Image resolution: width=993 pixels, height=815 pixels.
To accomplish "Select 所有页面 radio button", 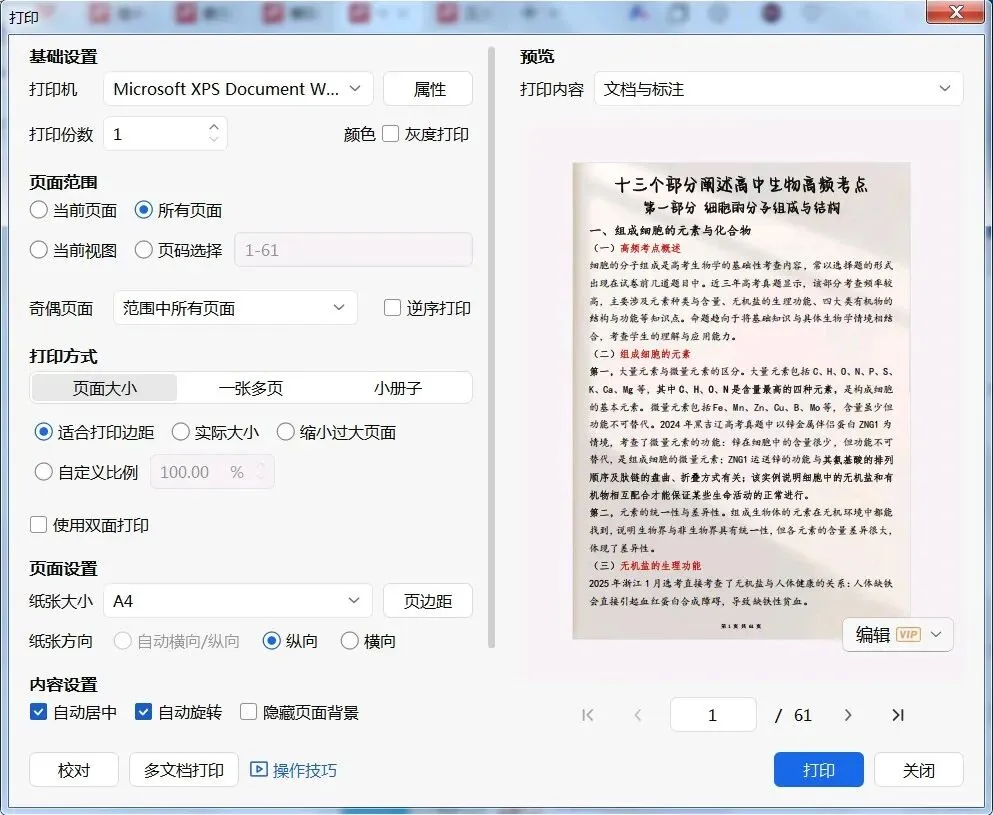I will coord(144,210).
